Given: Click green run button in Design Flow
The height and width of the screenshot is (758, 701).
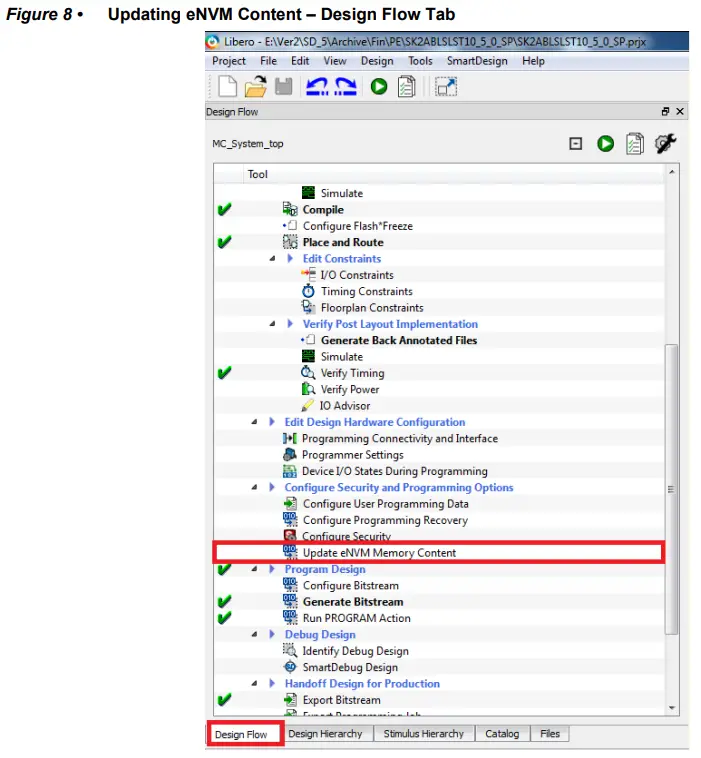Looking at the screenshot, I should coord(605,144).
